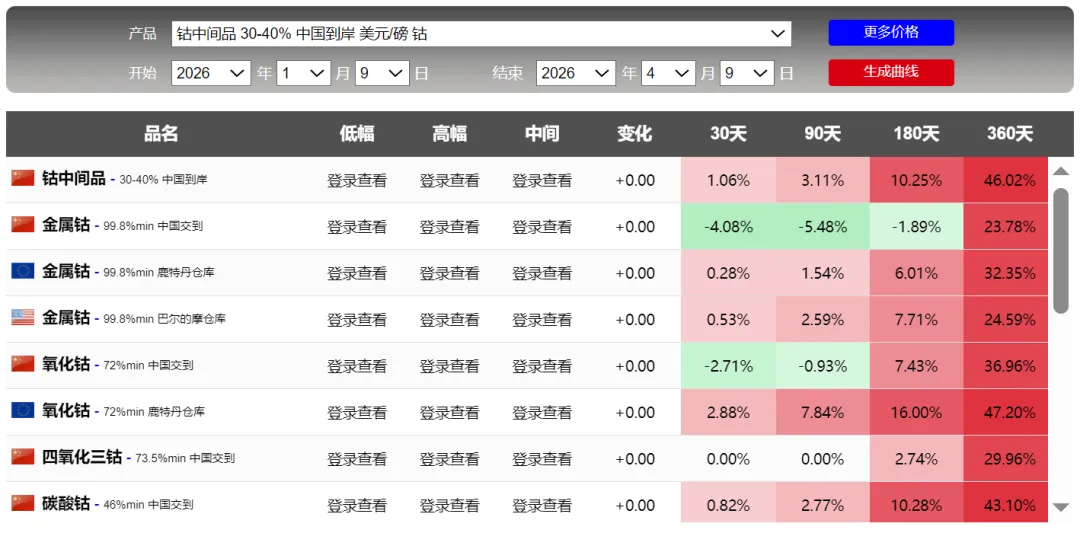This screenshot has width=1080, height=533.
Task: Click the 46.02% red heatmap cell
Action: click(x=1010, y=180)
